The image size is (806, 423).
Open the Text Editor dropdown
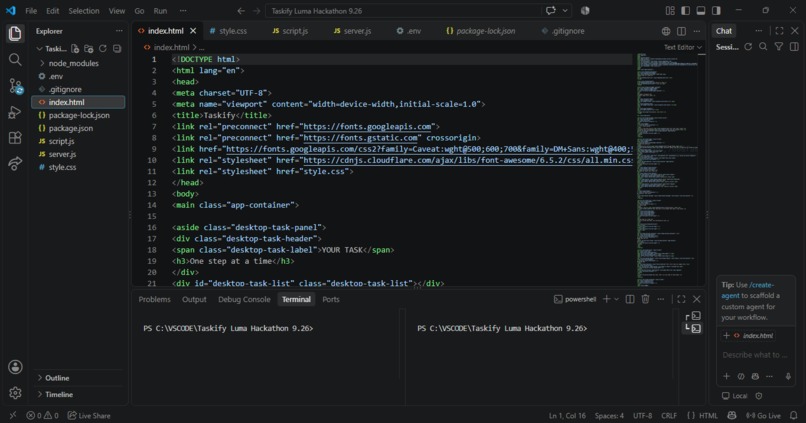pos(683,47)
